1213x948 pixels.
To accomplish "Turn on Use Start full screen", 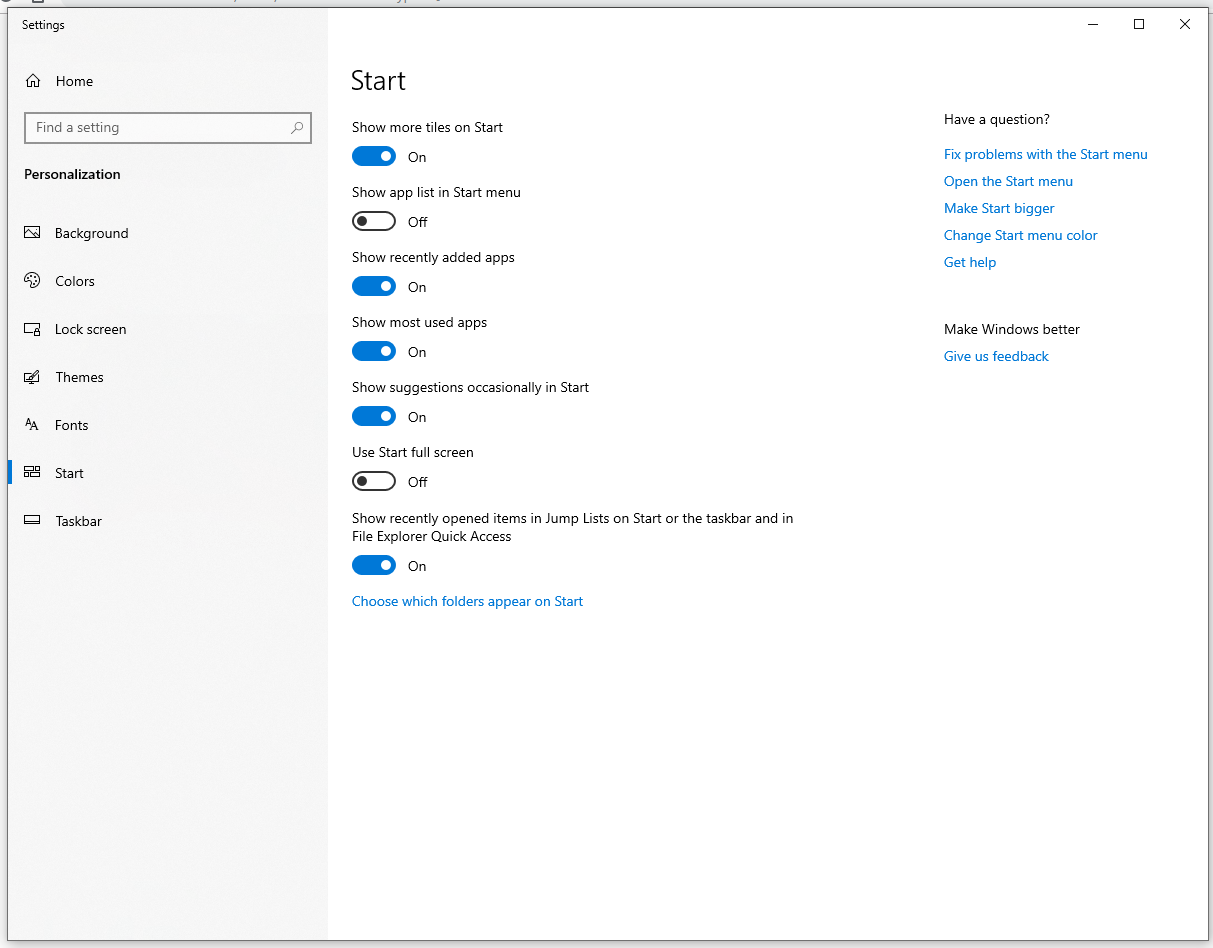I will pos(374,482).
